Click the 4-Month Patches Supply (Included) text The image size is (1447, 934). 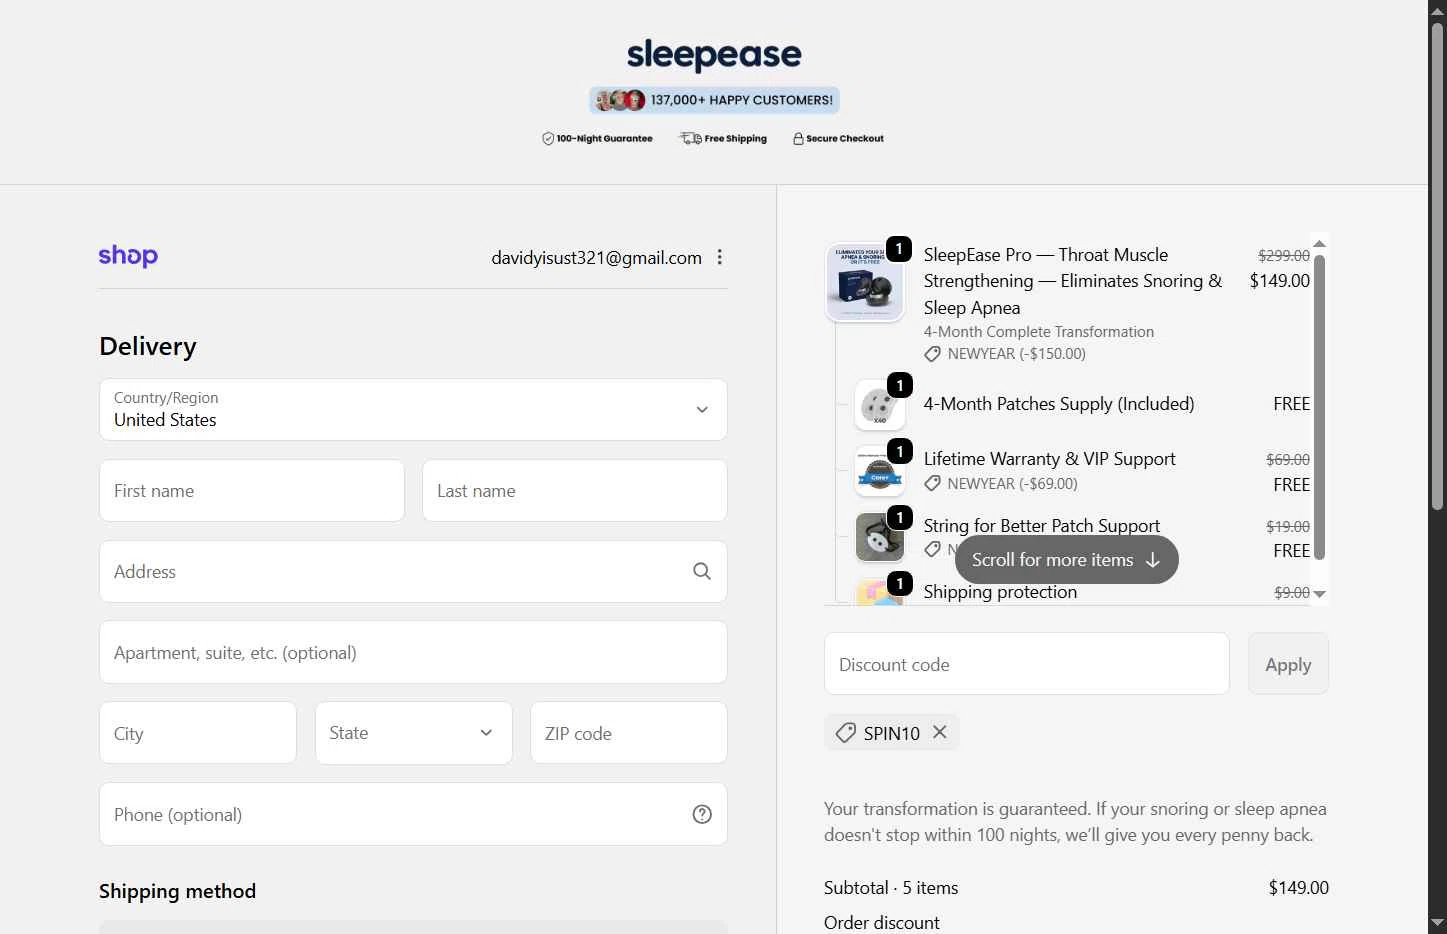(x=1059, y=404)
